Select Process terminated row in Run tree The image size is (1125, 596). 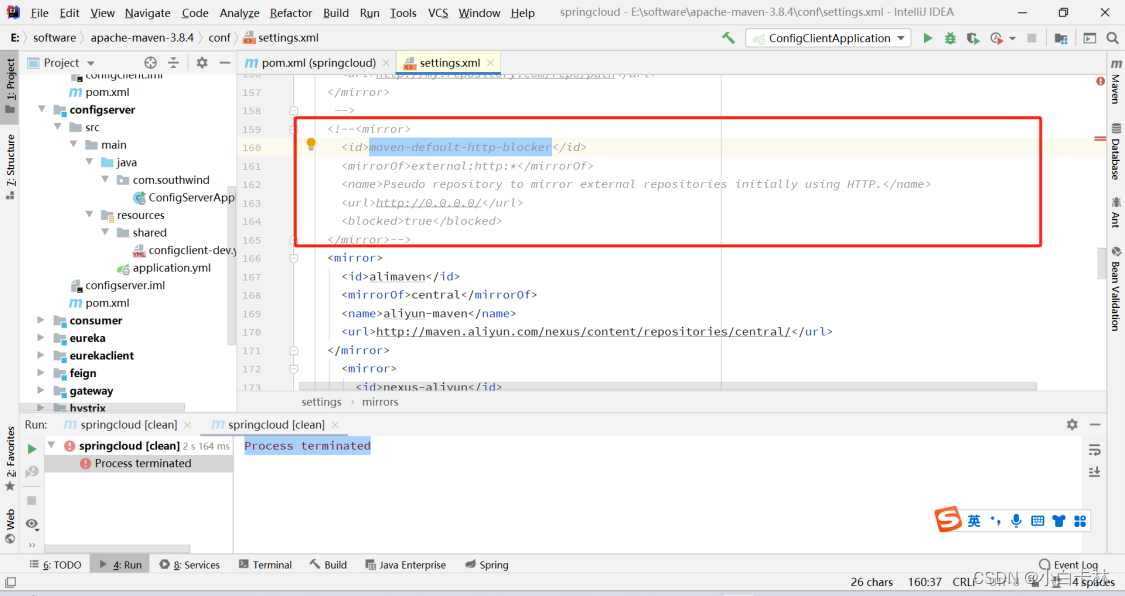138,463
